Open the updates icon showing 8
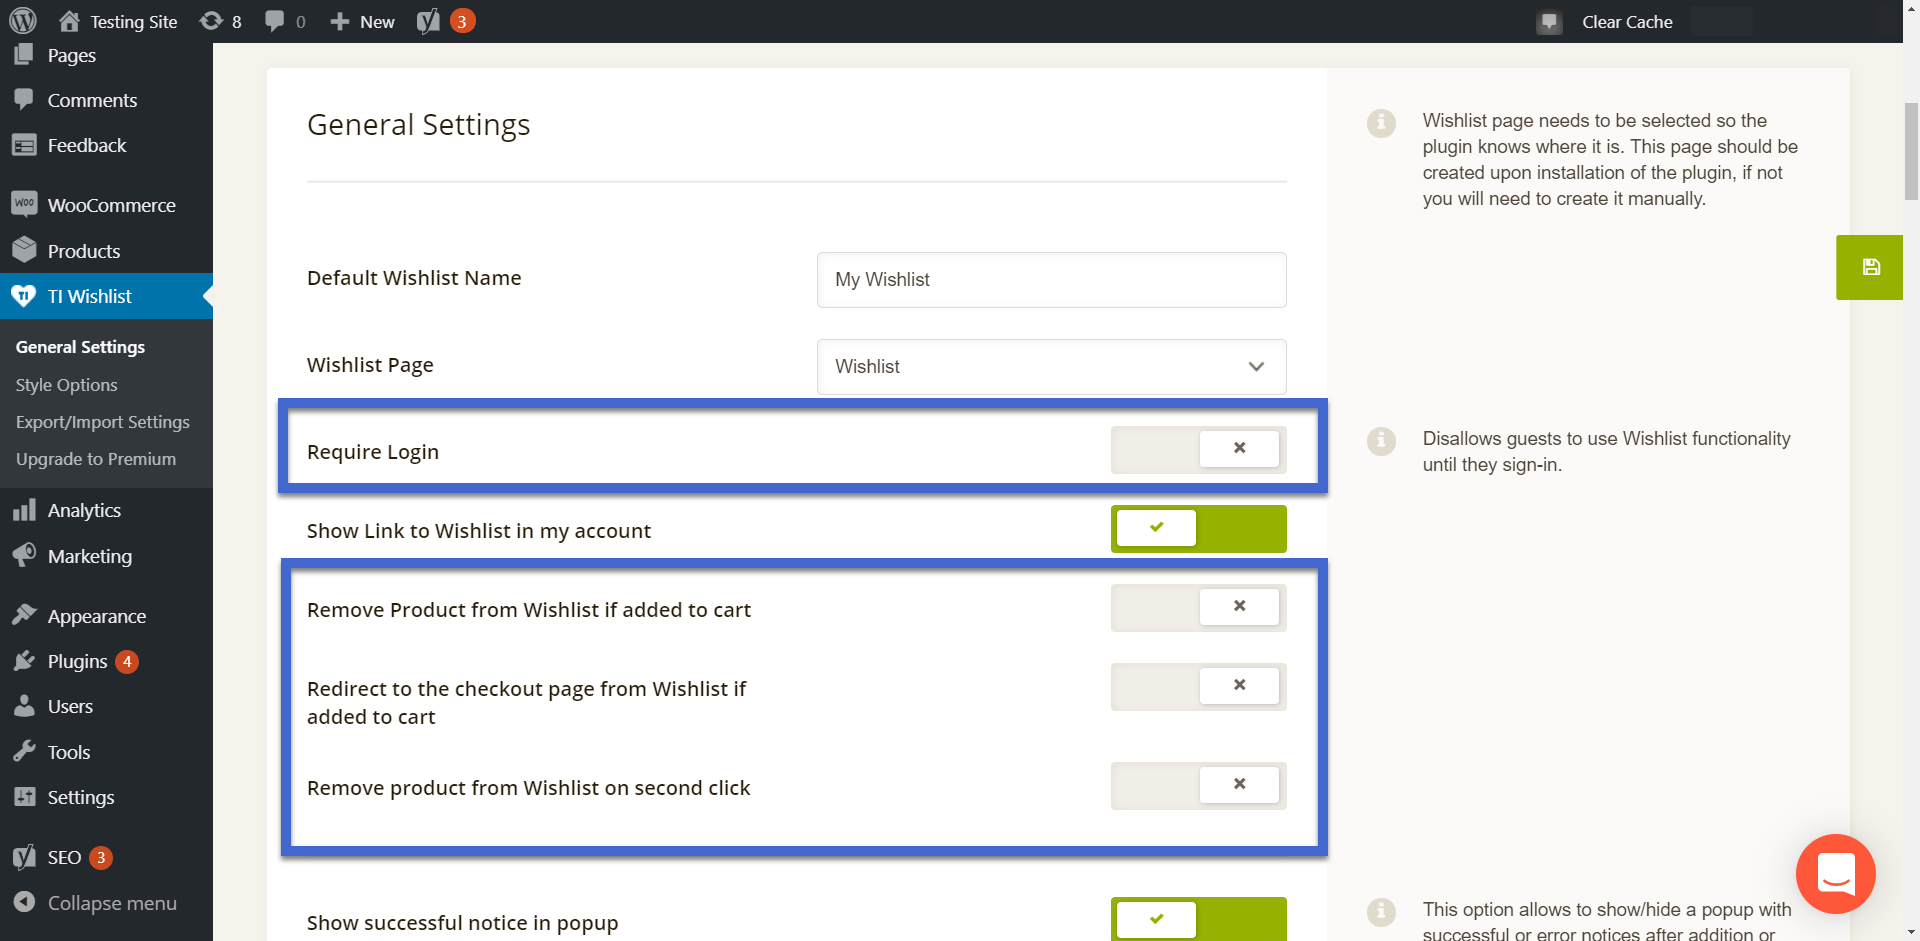This screenshot has width=1920, height=941. click(x=221, y=21)
